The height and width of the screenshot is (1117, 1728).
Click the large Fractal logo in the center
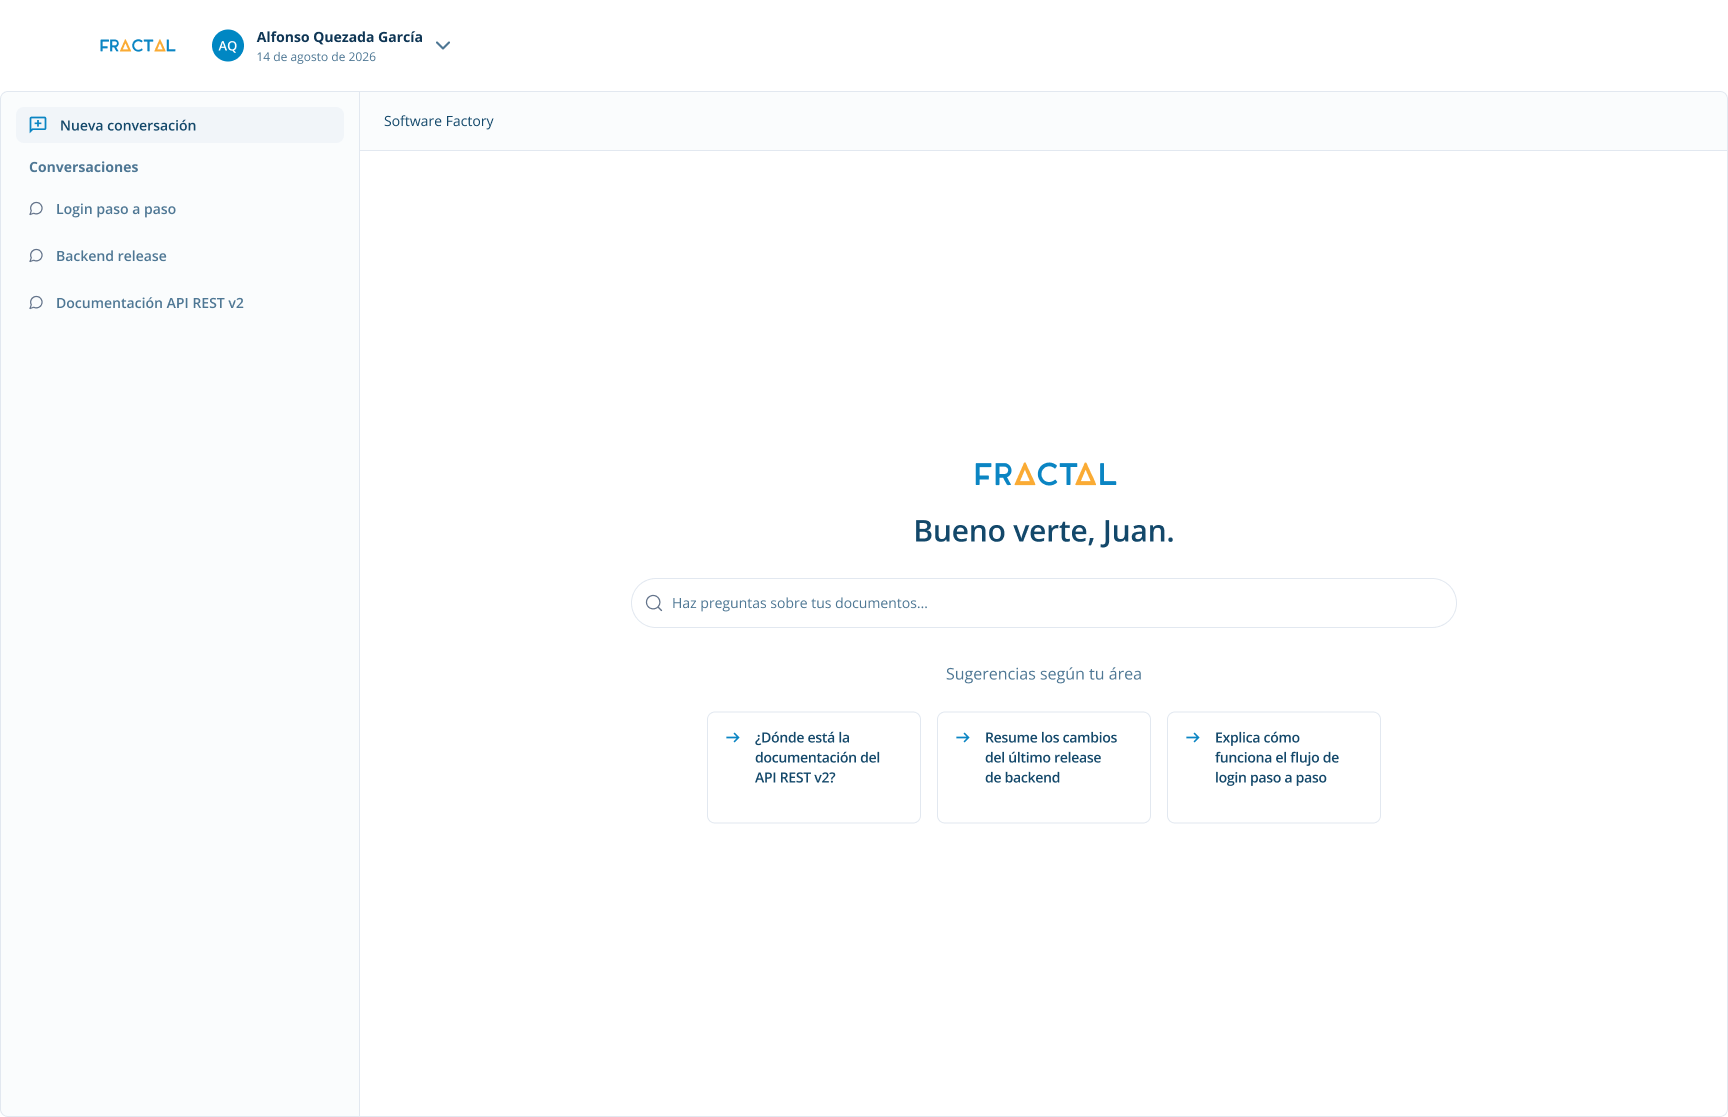point(1045,474)
